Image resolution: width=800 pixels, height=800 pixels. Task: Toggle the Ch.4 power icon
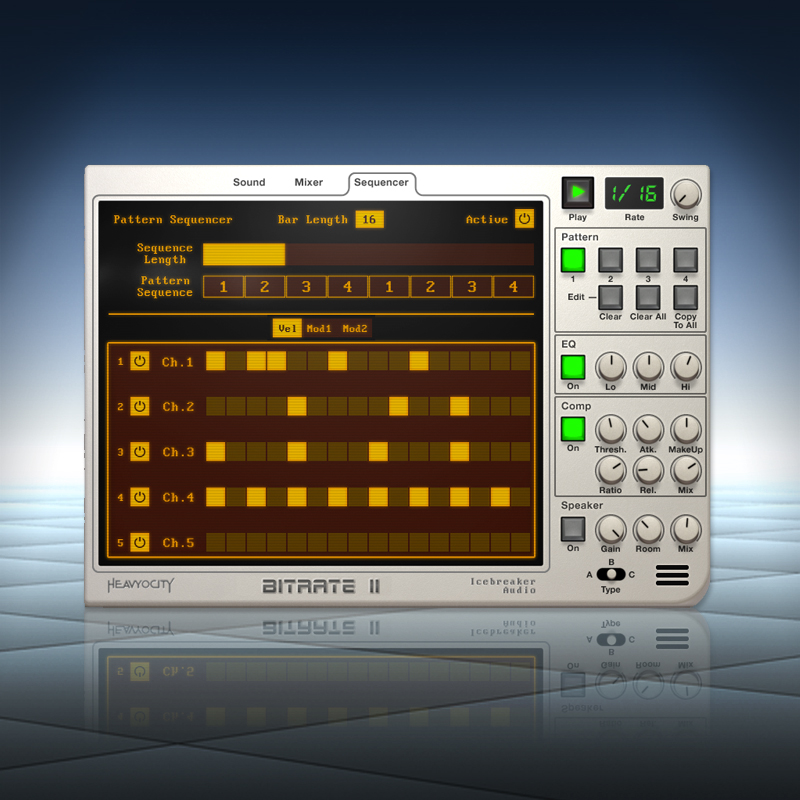point(139,497)
